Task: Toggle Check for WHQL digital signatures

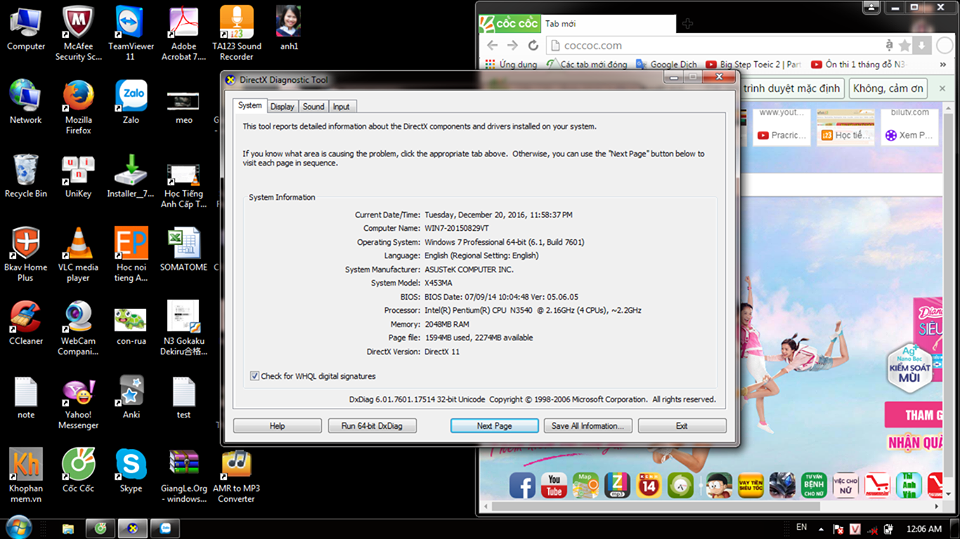Action: point(256,376)
